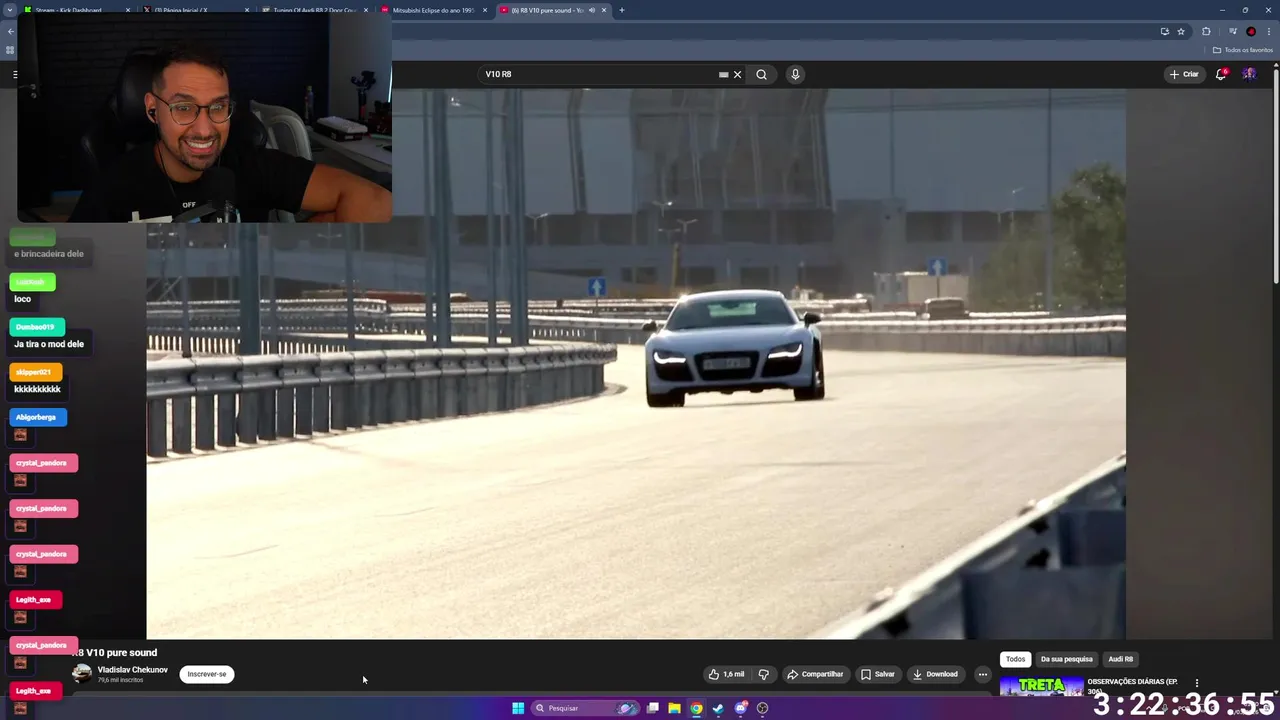Close the 'R8 V10 pure sound' tab
Image resolution: width=1280 pixels, height=720 pixels.
point(604,10)
